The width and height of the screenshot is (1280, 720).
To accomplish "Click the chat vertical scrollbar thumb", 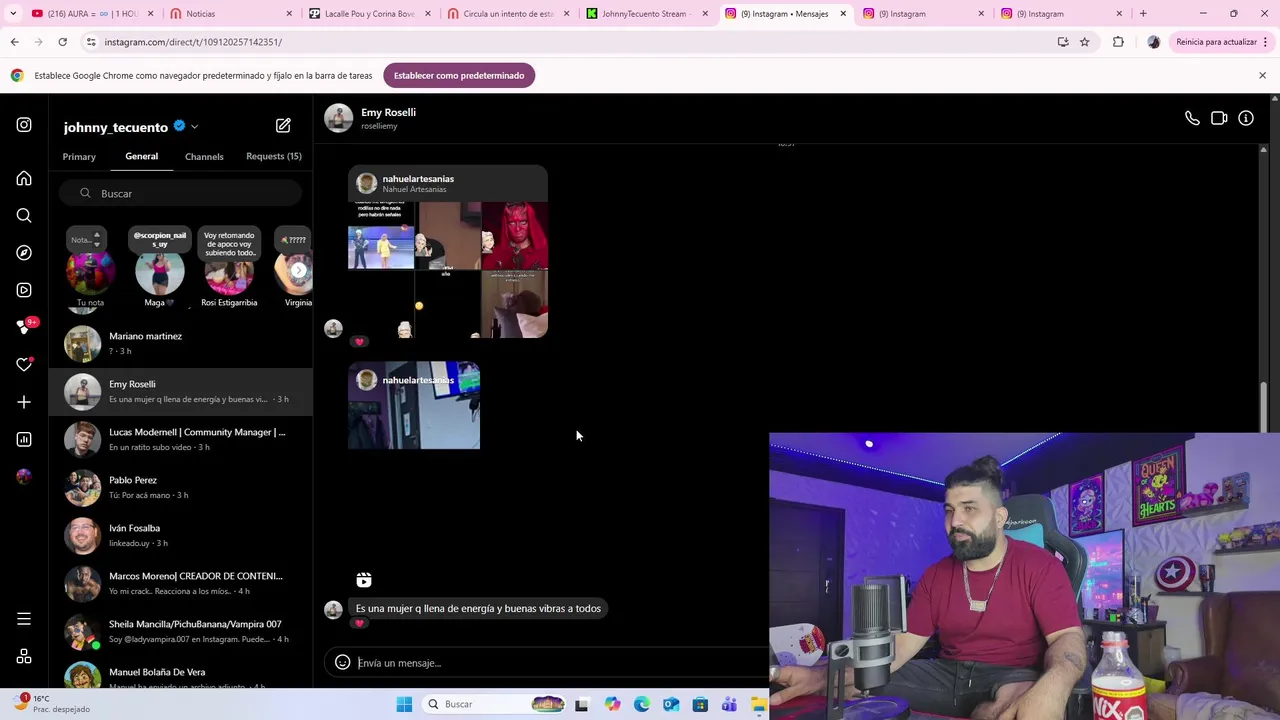I will [1263, 406].
